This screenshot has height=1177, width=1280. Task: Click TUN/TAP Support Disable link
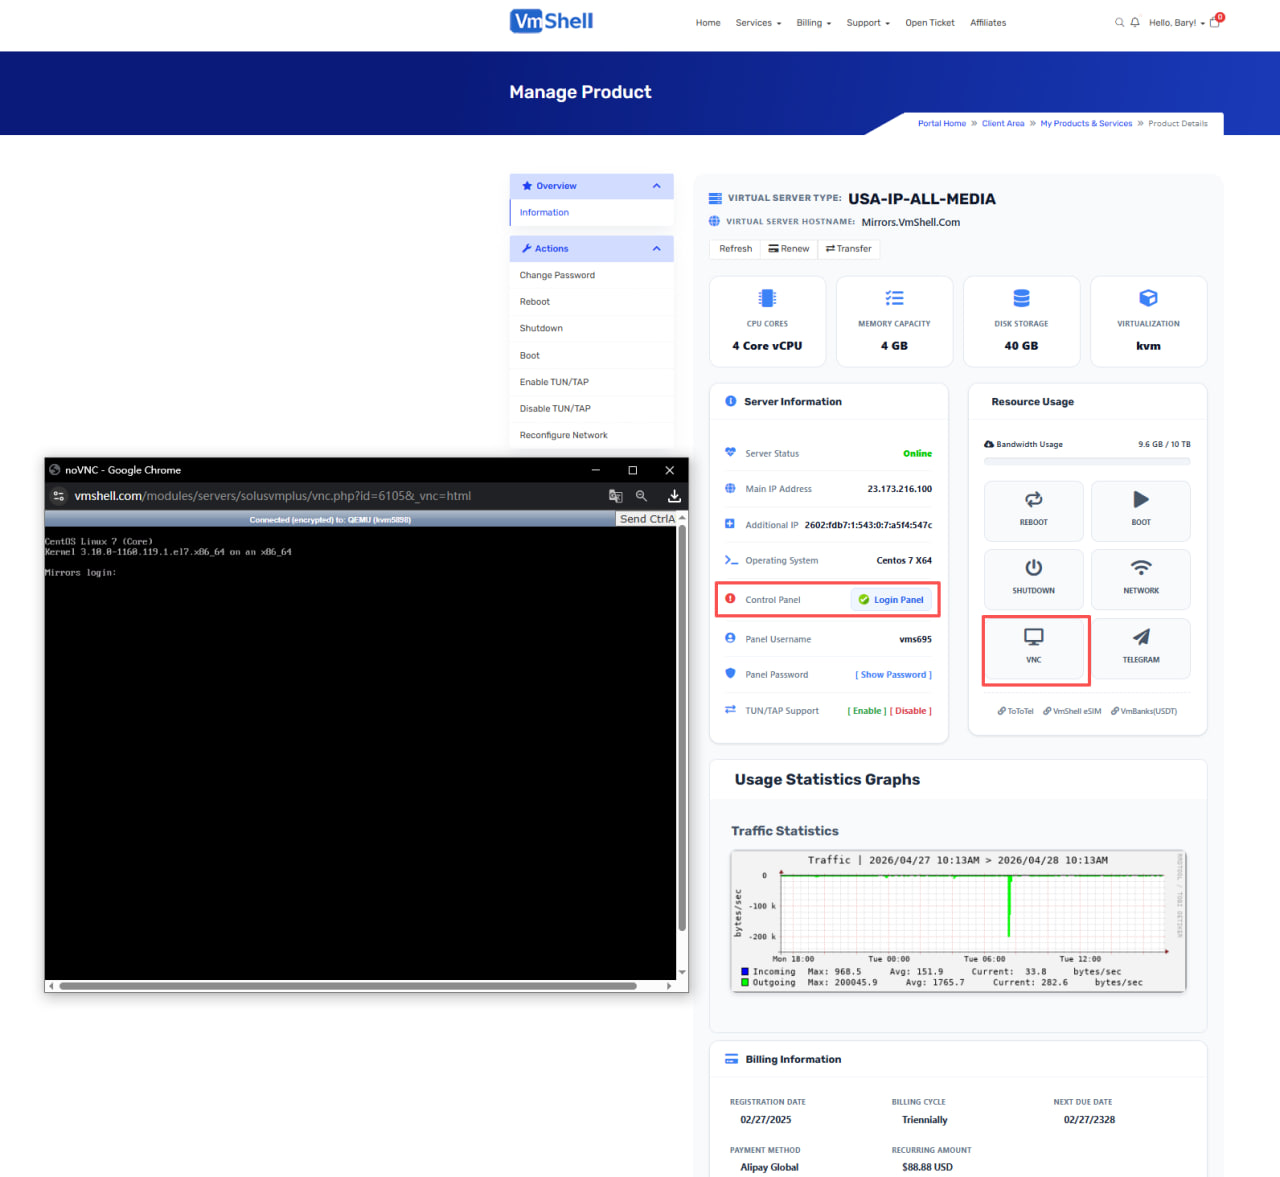coord(911,711)
